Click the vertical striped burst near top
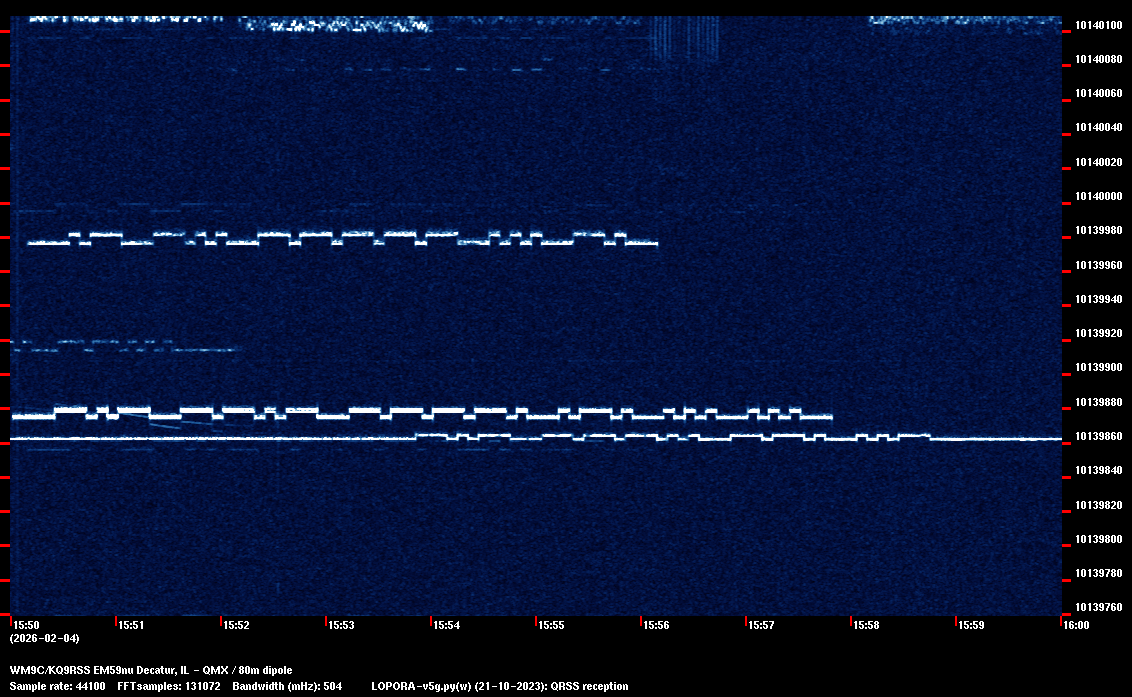1132x697 pixels. click(685, 40)
